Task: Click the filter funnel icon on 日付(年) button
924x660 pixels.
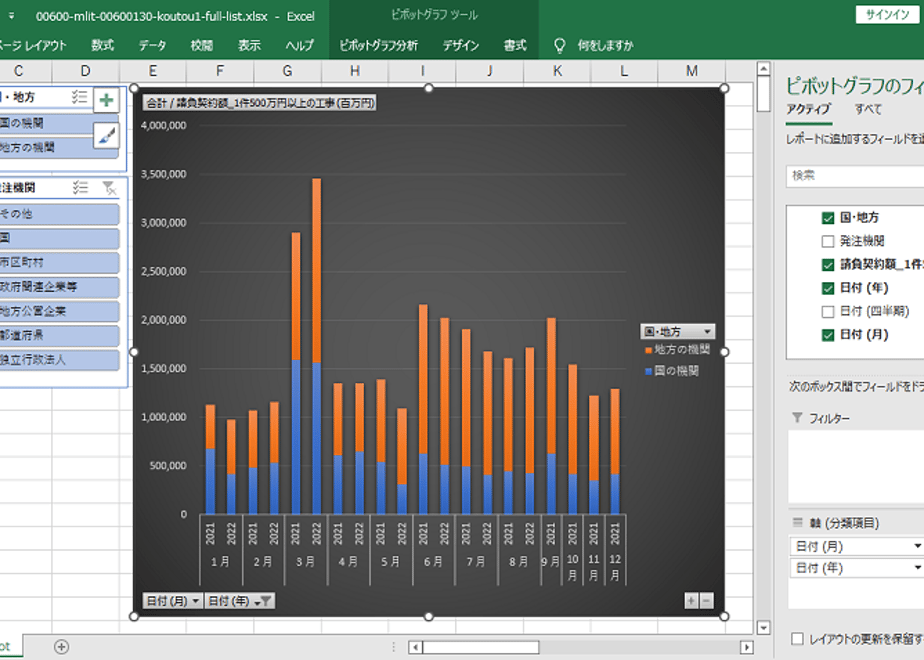Action: pos(266,601)
